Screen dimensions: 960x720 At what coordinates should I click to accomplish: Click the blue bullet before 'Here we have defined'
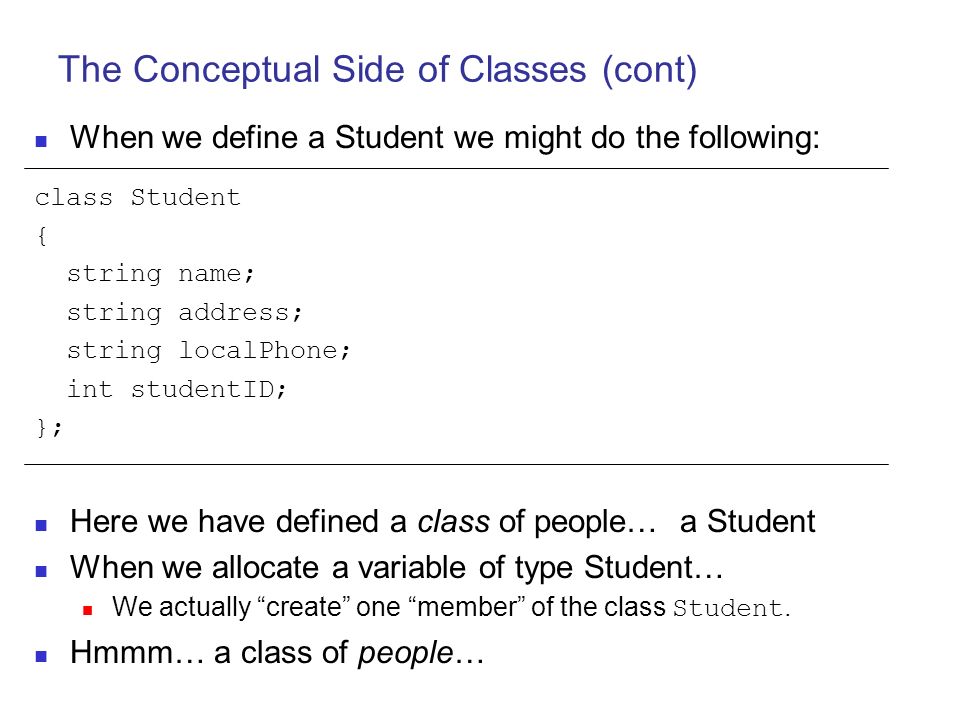[42, 525]
